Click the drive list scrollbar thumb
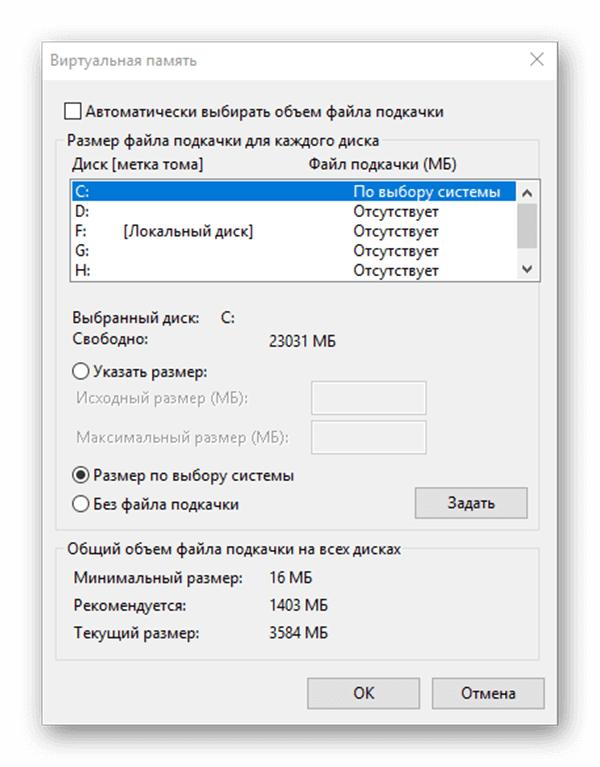 (527, 226)
